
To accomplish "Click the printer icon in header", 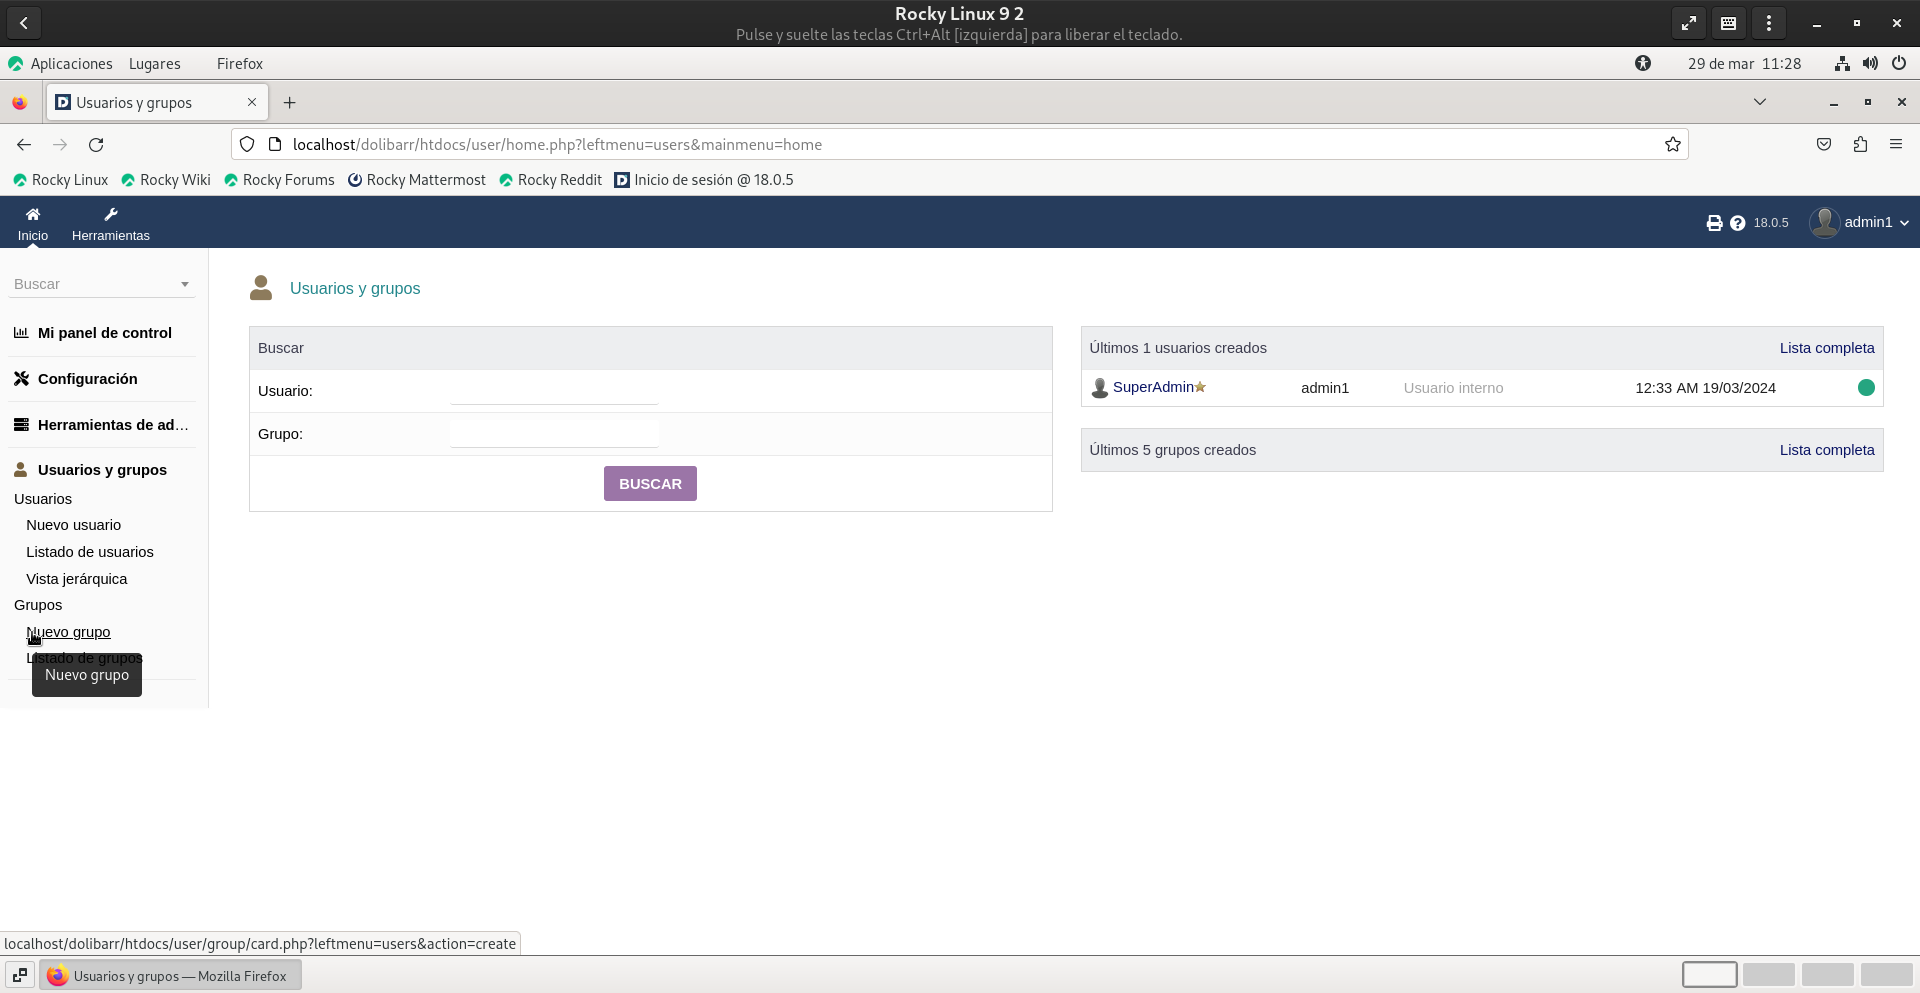I will (x=1714, y=223).
